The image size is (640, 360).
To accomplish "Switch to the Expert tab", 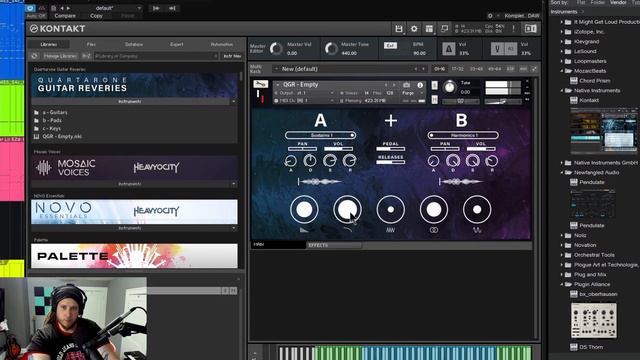I will tap(176, 44).
